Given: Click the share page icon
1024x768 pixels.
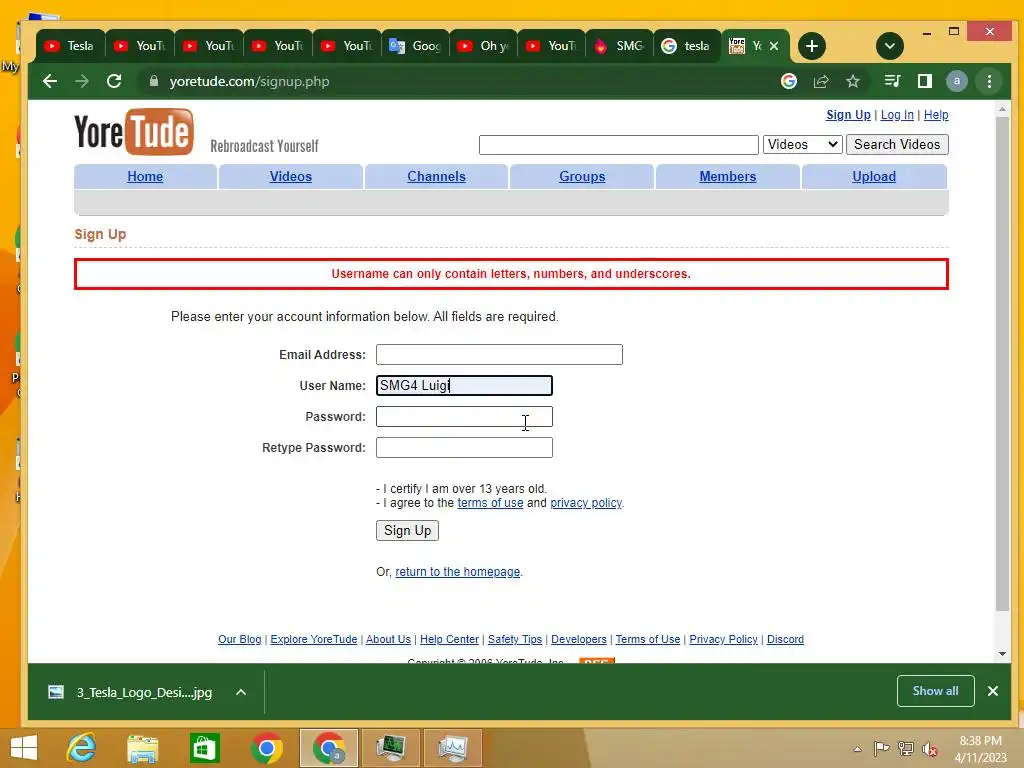Looking at the screenshot, I should point(821,81).
